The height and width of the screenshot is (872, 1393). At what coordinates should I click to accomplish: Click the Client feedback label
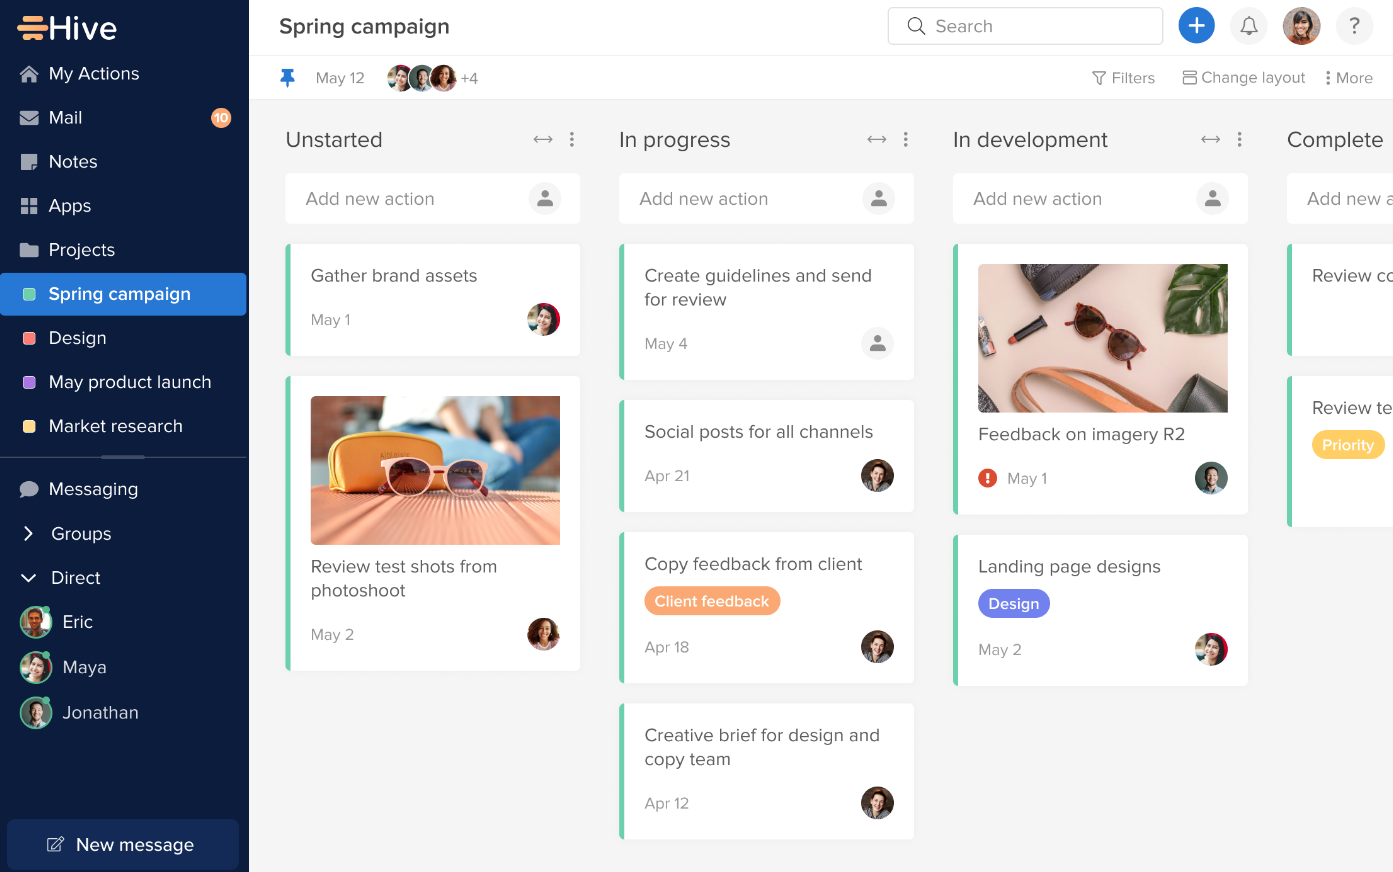pyautogui.click(x=712, y=601)
